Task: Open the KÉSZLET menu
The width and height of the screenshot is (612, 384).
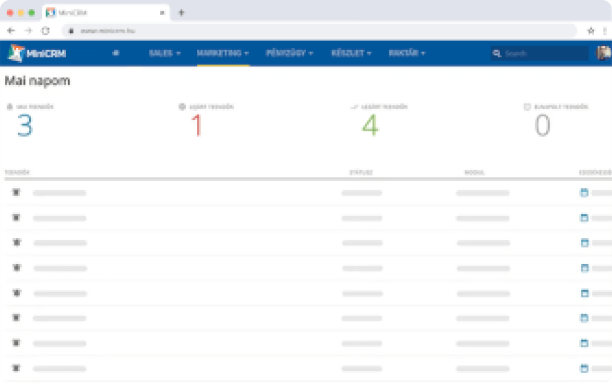Action: [351, 53]
